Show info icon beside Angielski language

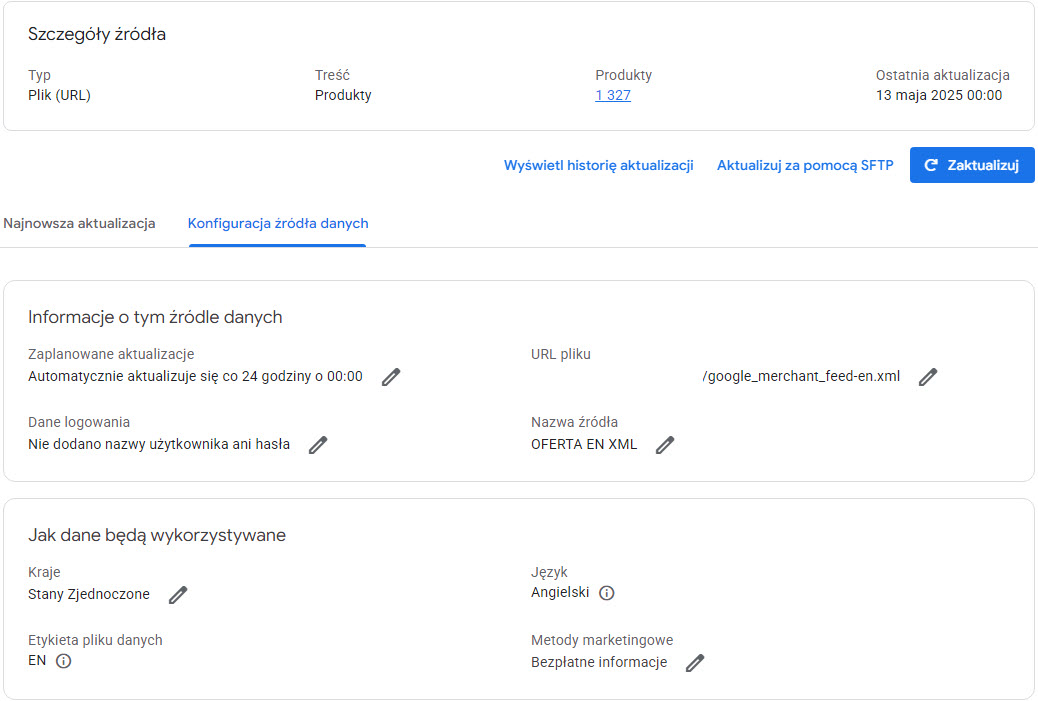click(x=607, y=593)
